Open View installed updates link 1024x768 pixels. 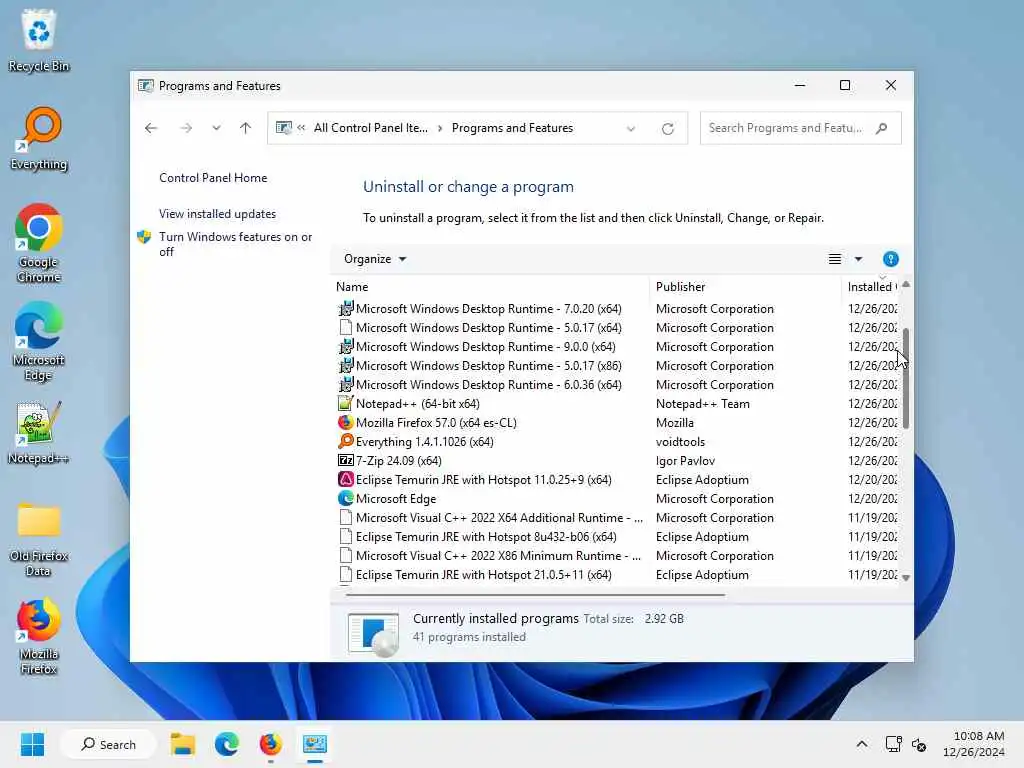[217, 214]
